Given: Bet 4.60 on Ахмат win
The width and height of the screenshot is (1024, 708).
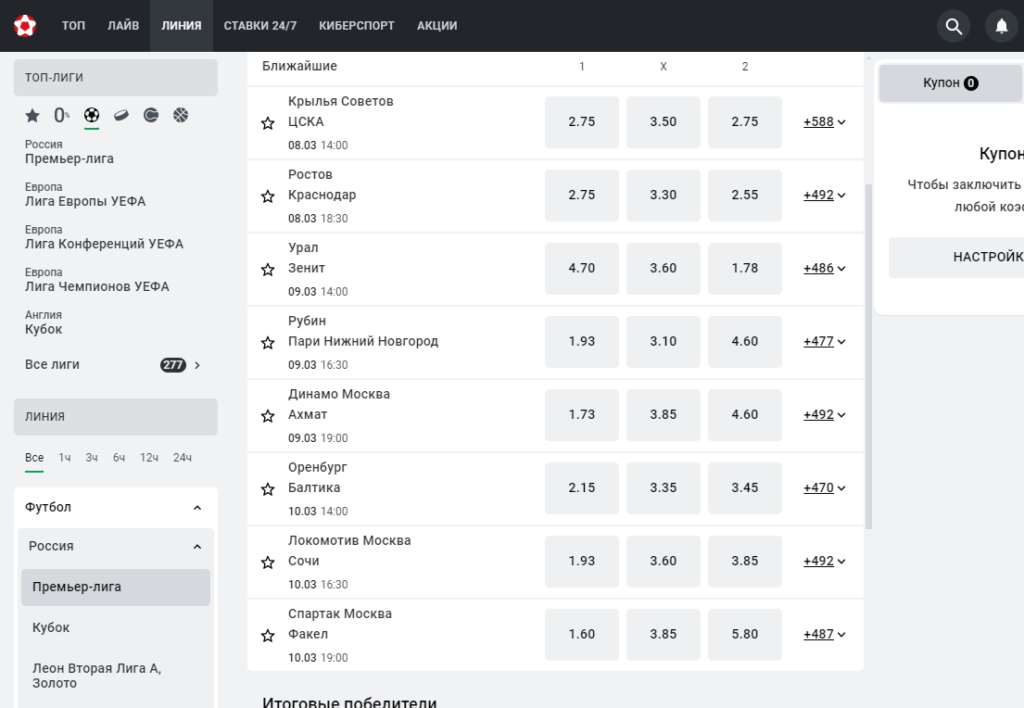Looking at the screenshot, I should point(744,414).
